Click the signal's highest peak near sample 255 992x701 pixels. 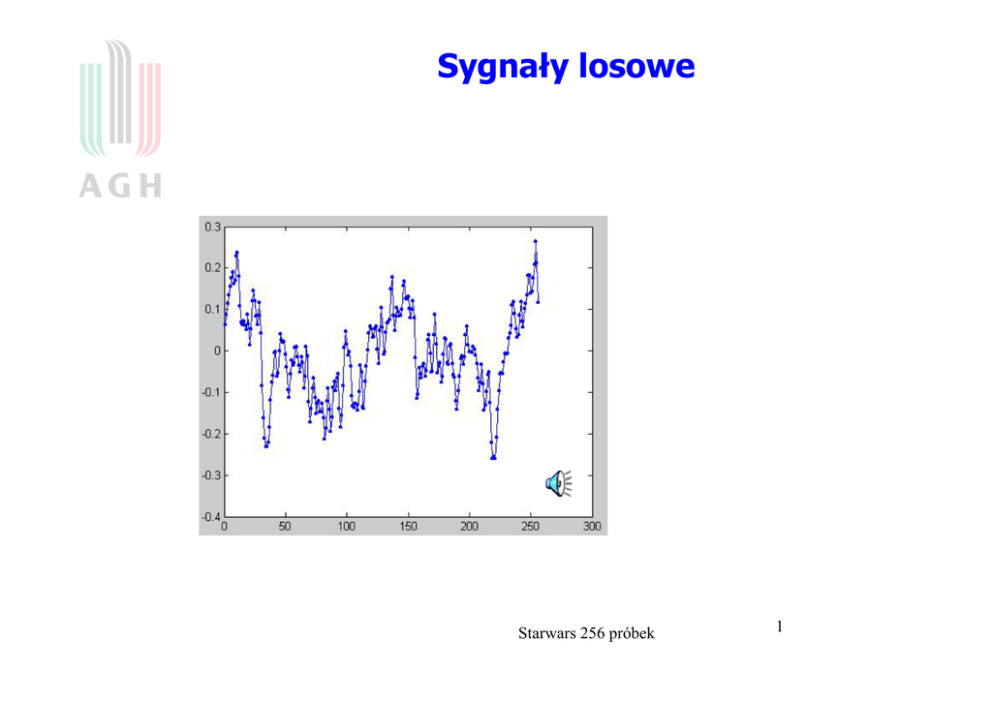coord(536,242)
